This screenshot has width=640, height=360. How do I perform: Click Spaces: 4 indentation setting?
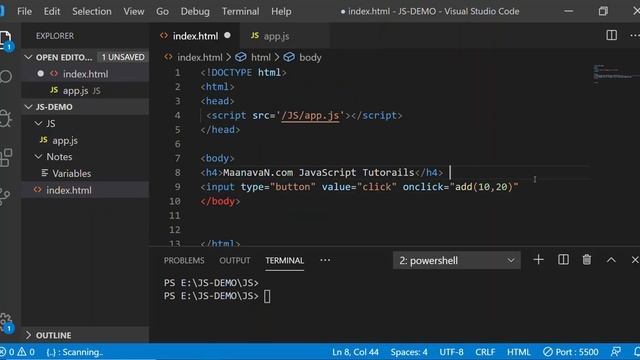point(409,352)
